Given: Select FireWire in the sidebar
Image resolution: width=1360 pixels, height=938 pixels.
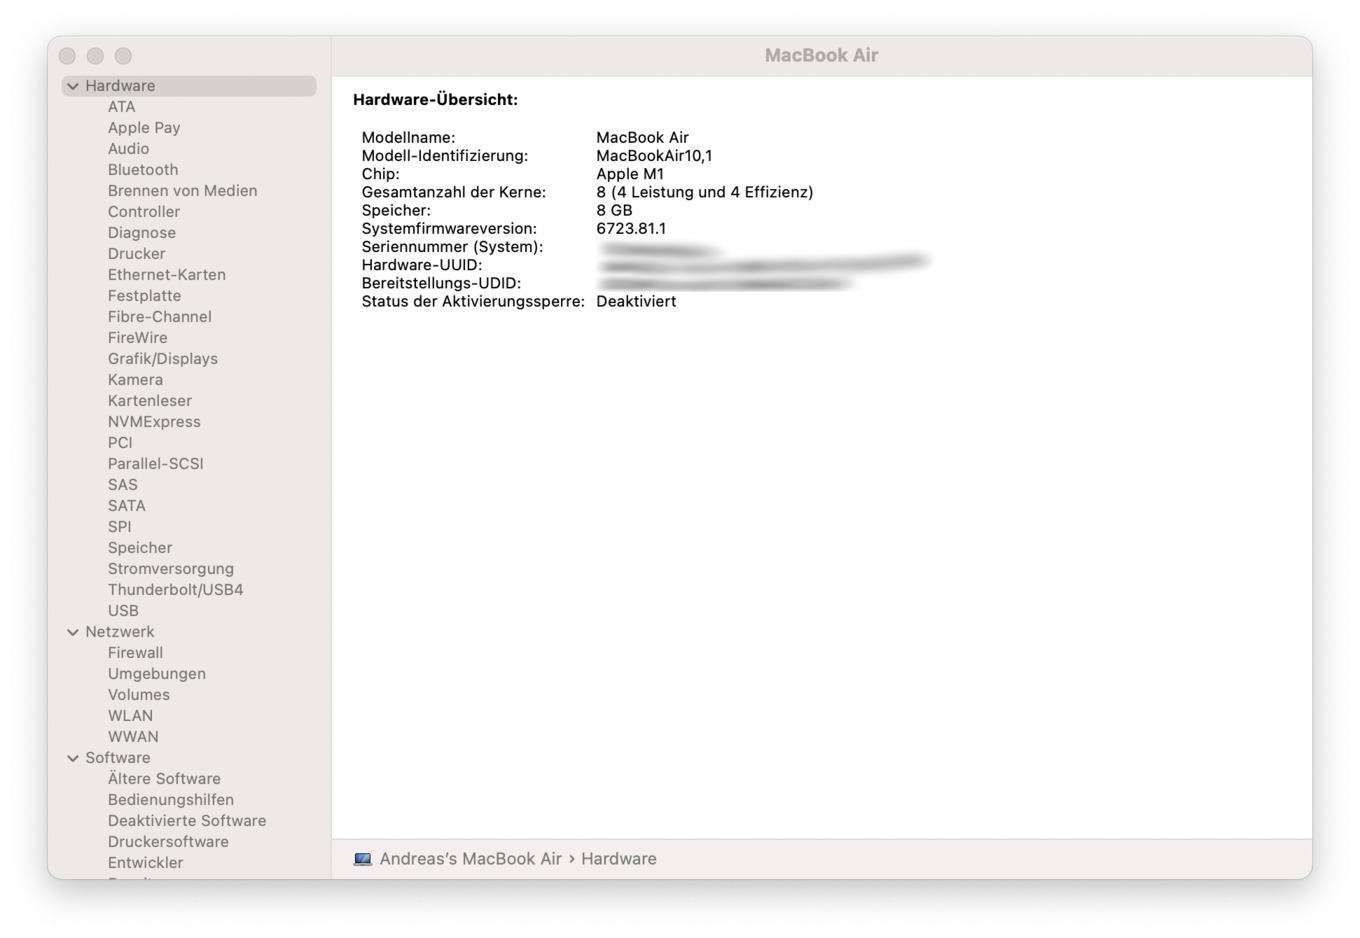Looking at the screenshot, I should (138, 338).
